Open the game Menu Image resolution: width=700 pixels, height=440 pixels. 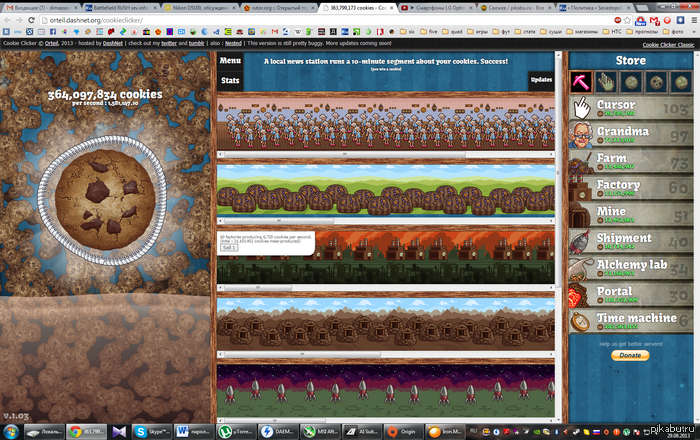(x=230, y=61)
